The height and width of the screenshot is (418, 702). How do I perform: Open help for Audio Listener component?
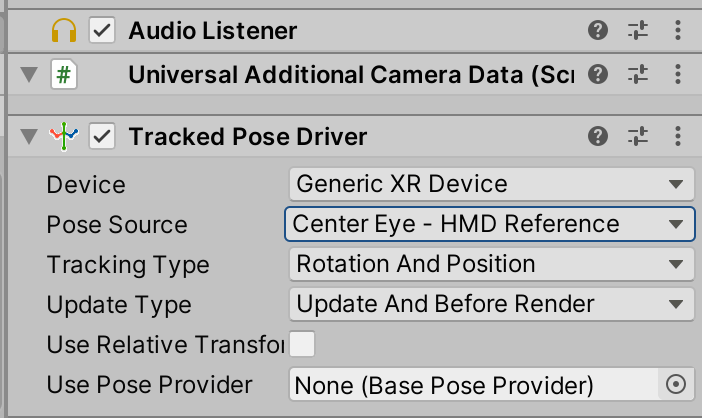(x=598, y=30)
